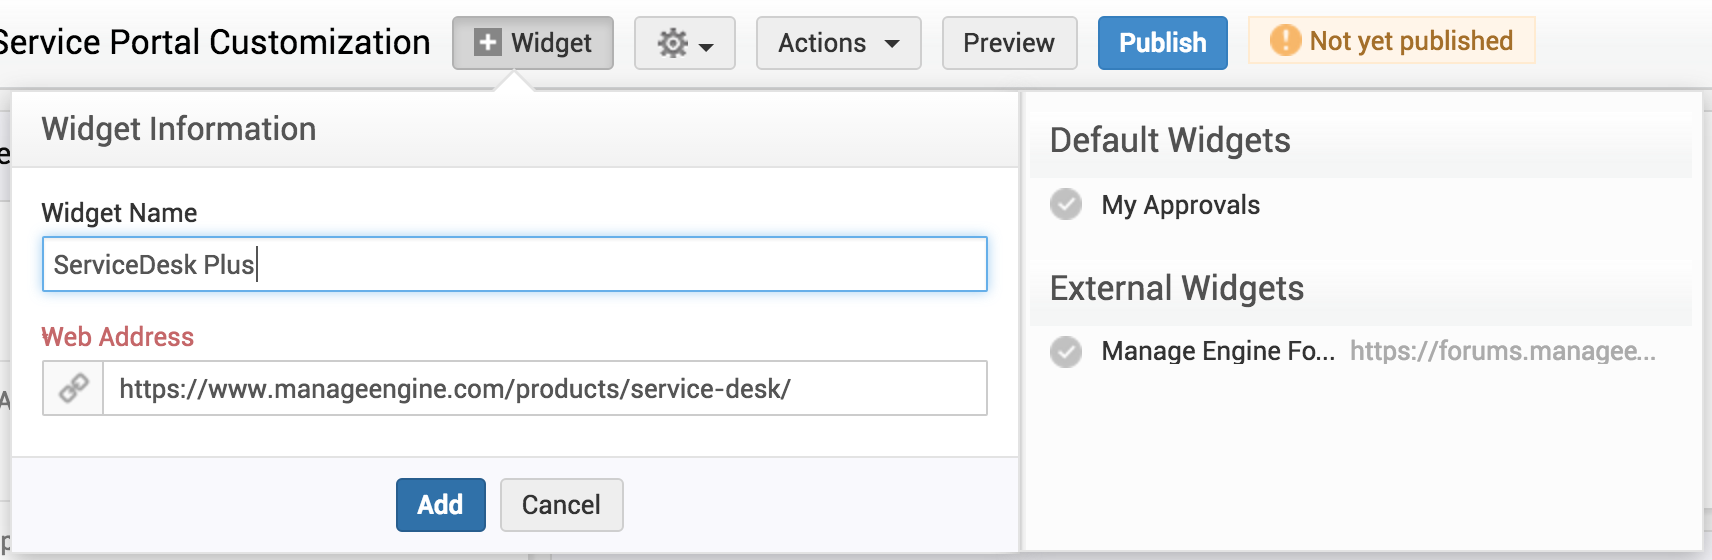Click the plus icon on Widget button

click(487, 43)
